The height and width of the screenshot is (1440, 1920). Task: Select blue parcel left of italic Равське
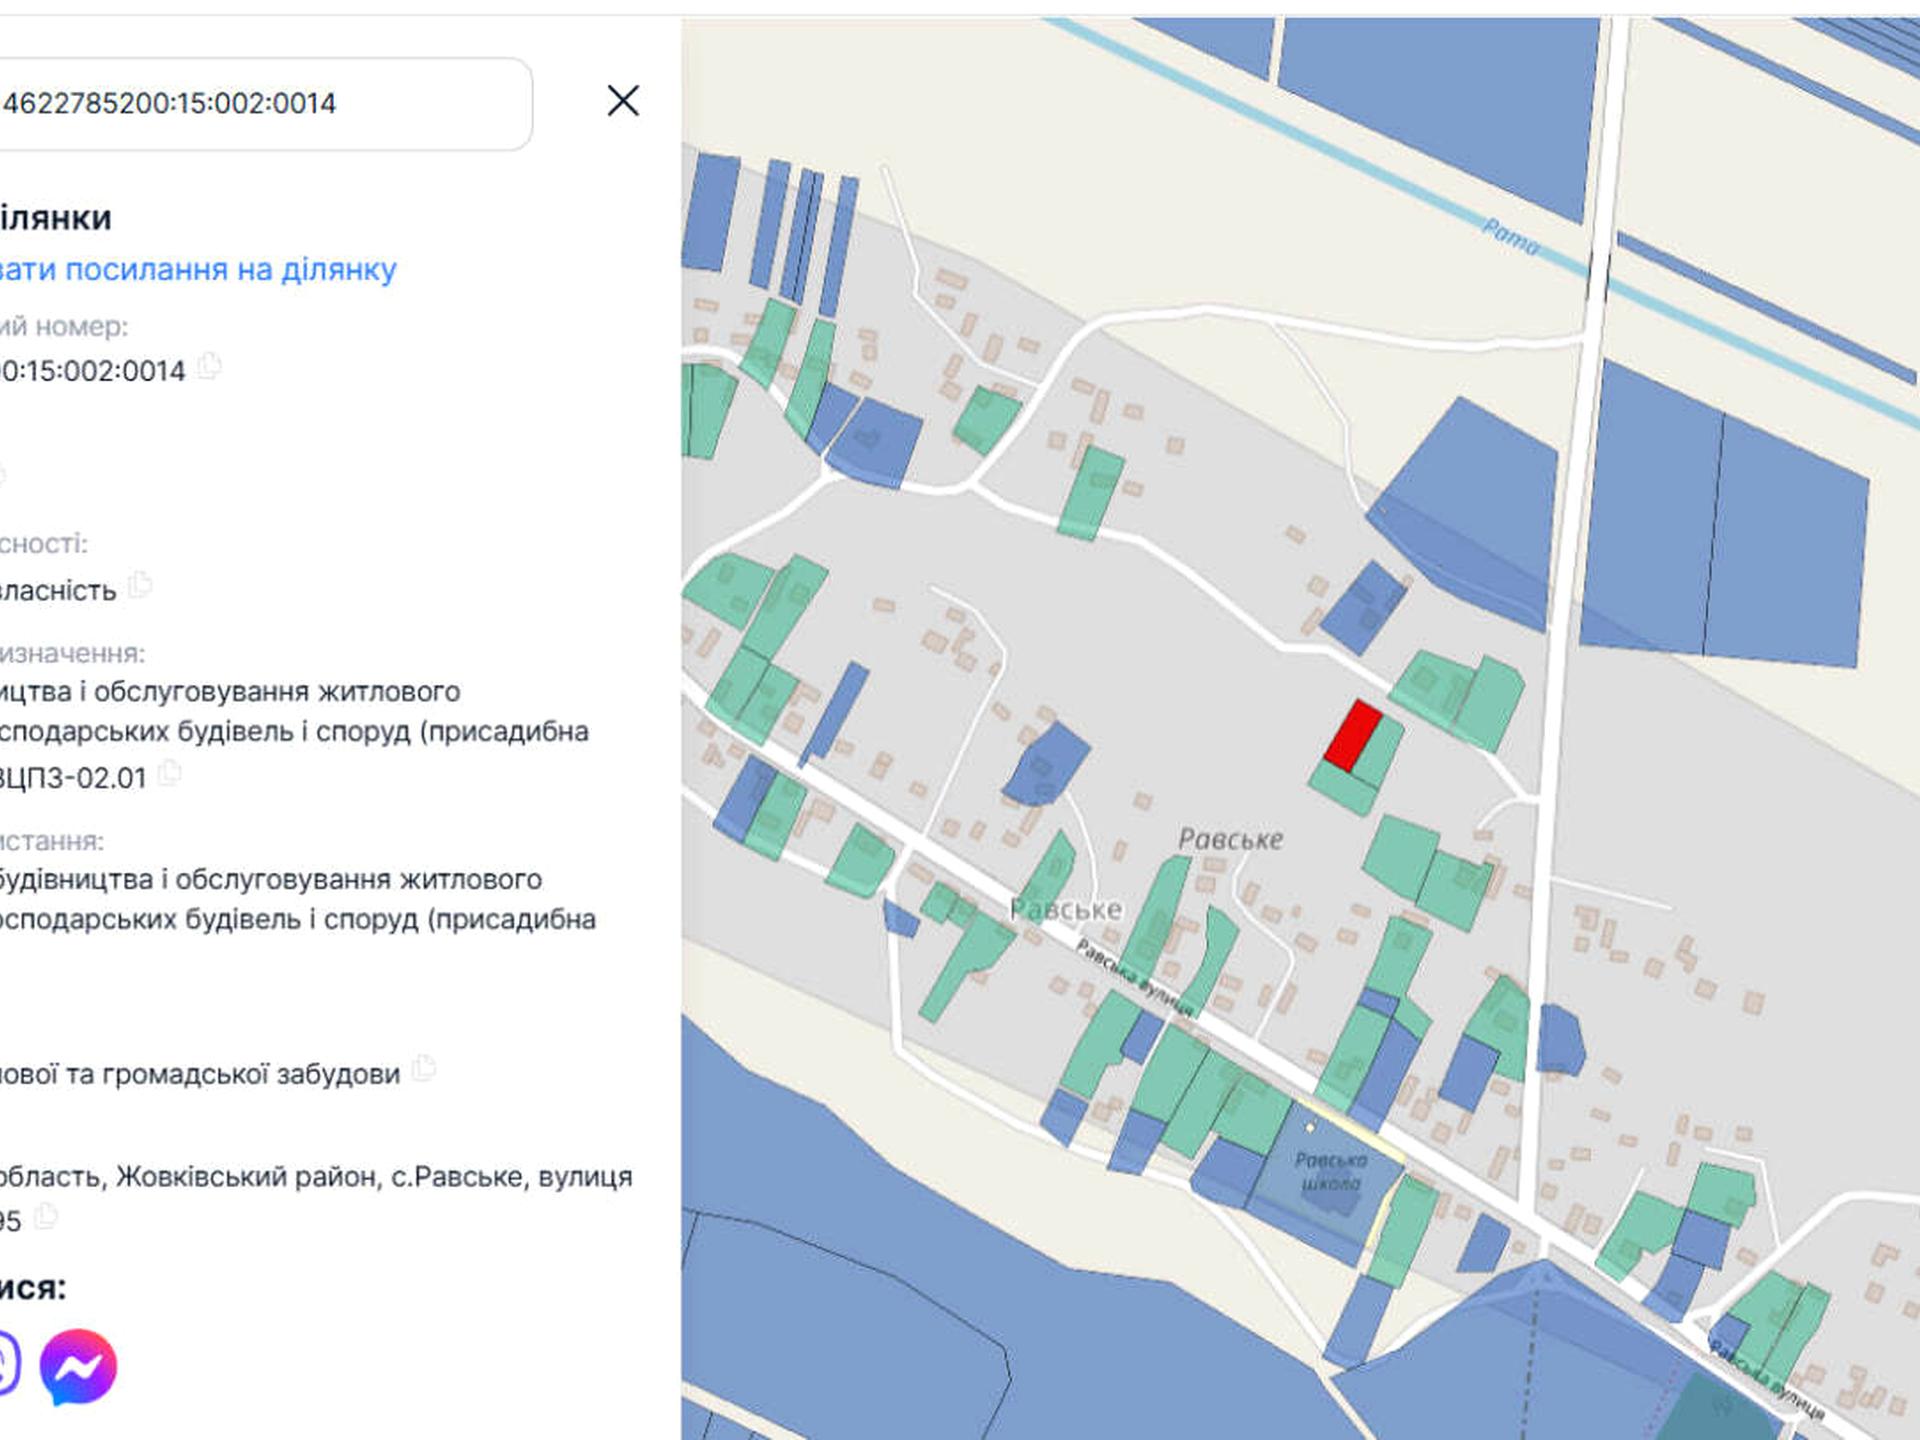tap(1046, 764)
